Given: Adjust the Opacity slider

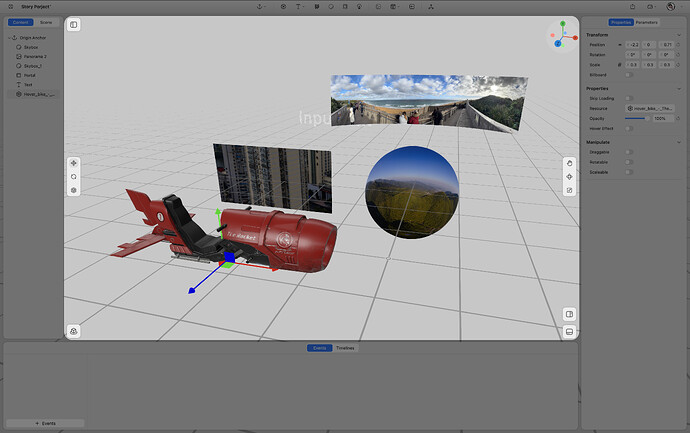Looking at the screenshot, I should click(x=635, y=118).
